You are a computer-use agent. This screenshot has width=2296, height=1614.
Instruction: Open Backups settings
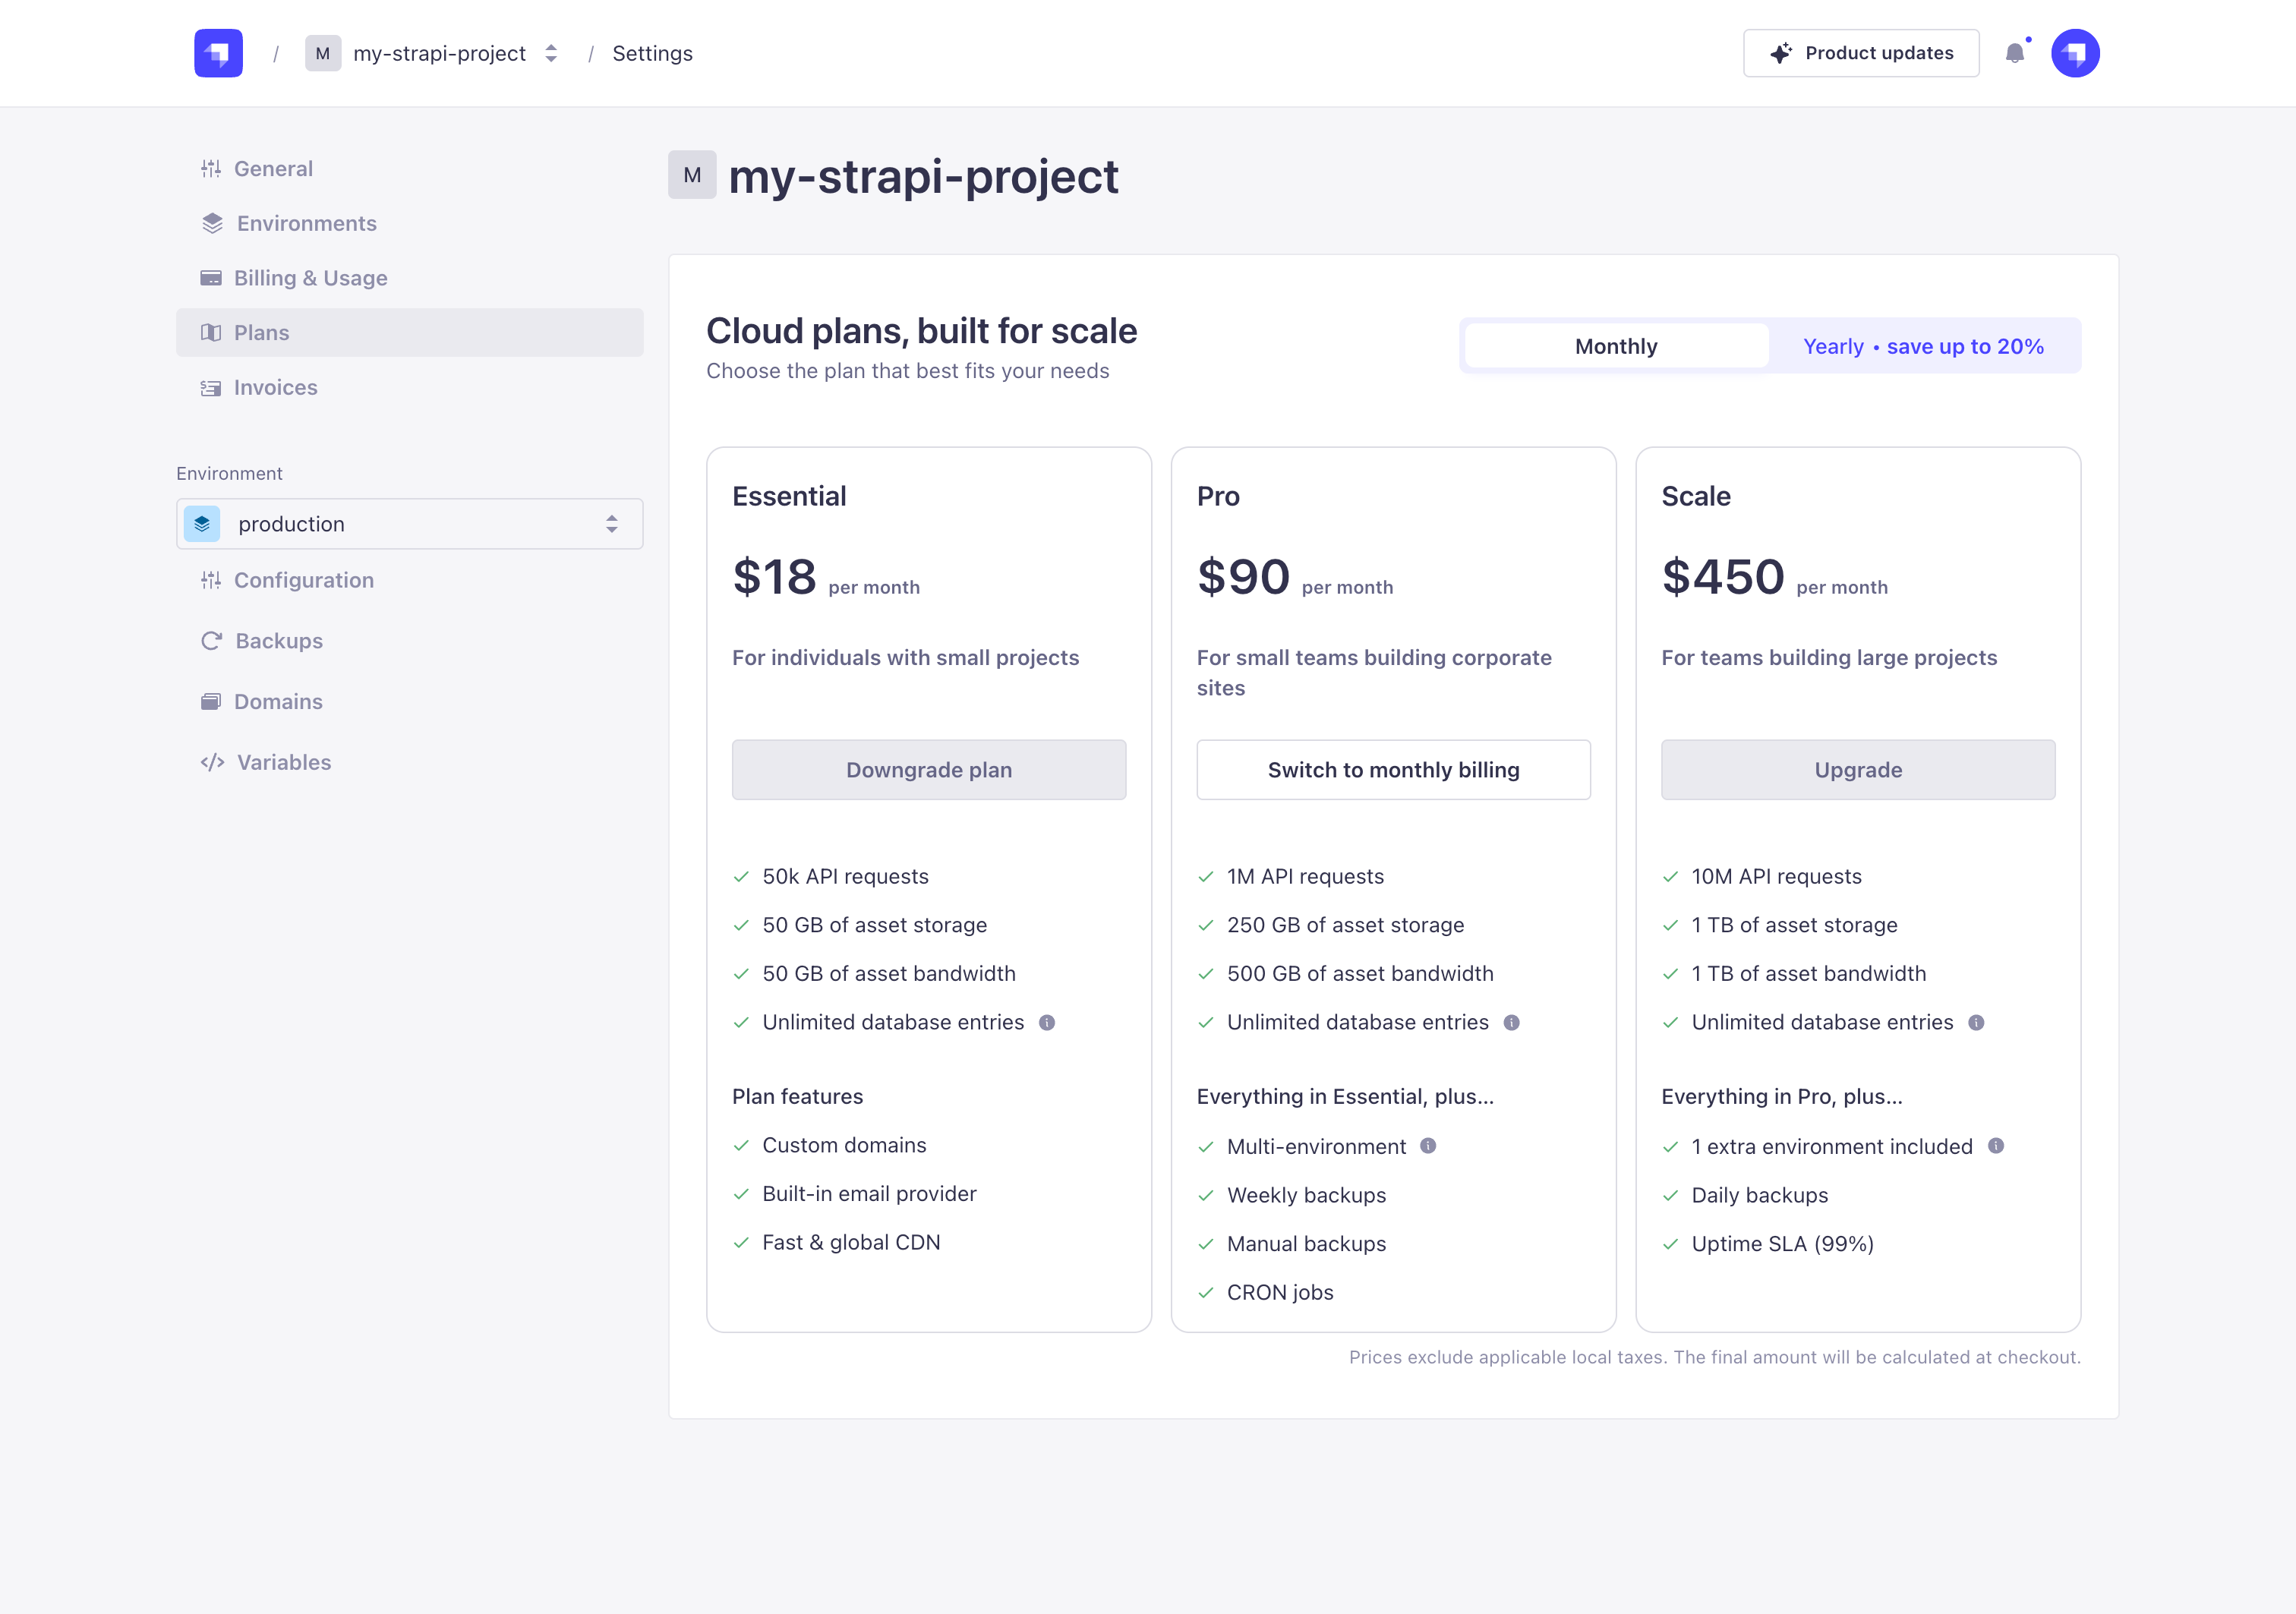[x=410, y=641]
